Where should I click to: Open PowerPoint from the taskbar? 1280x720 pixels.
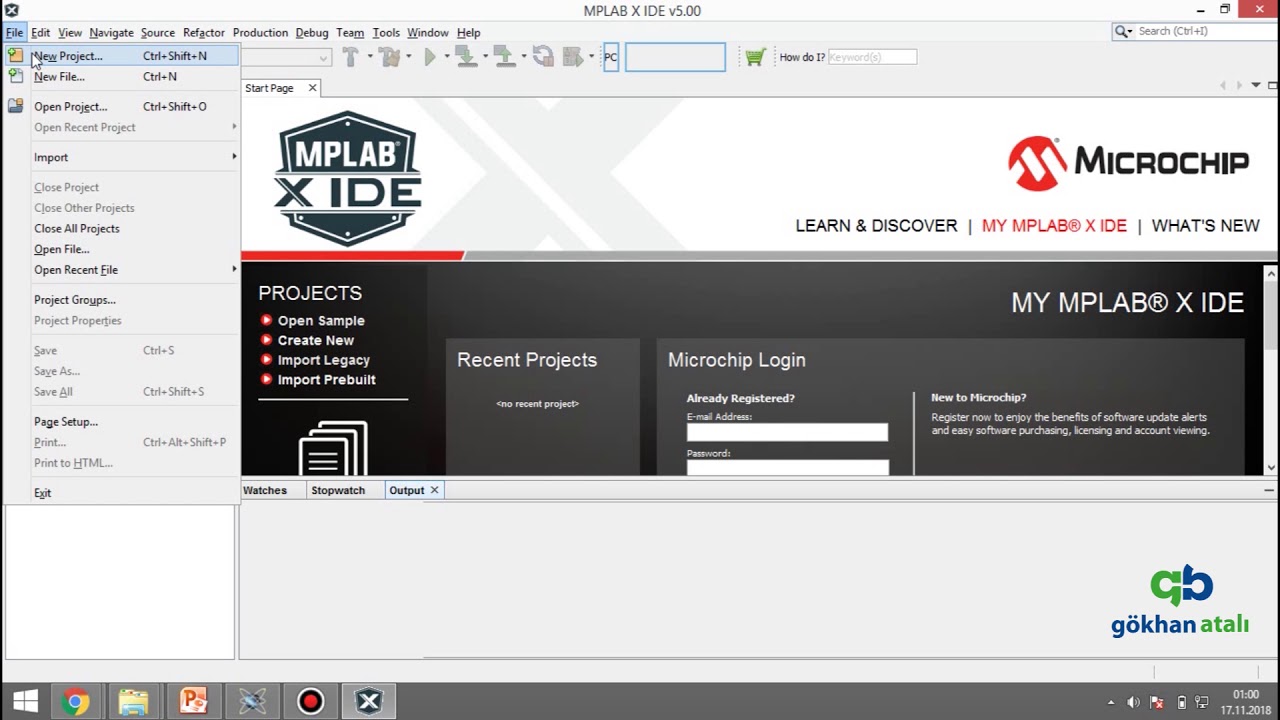(x=193, y=702)
